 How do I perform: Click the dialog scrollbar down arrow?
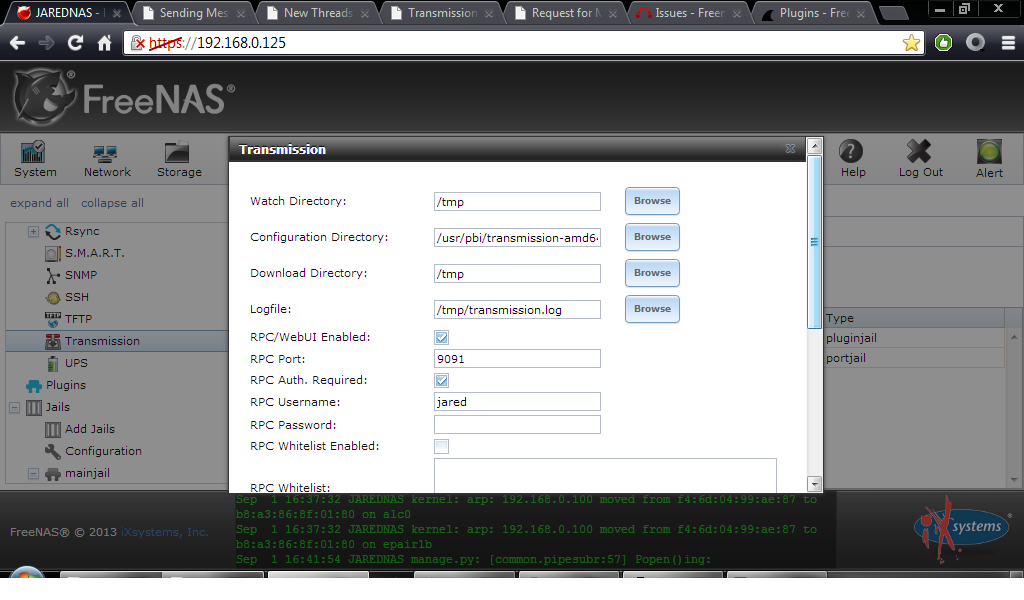point(814,484)
